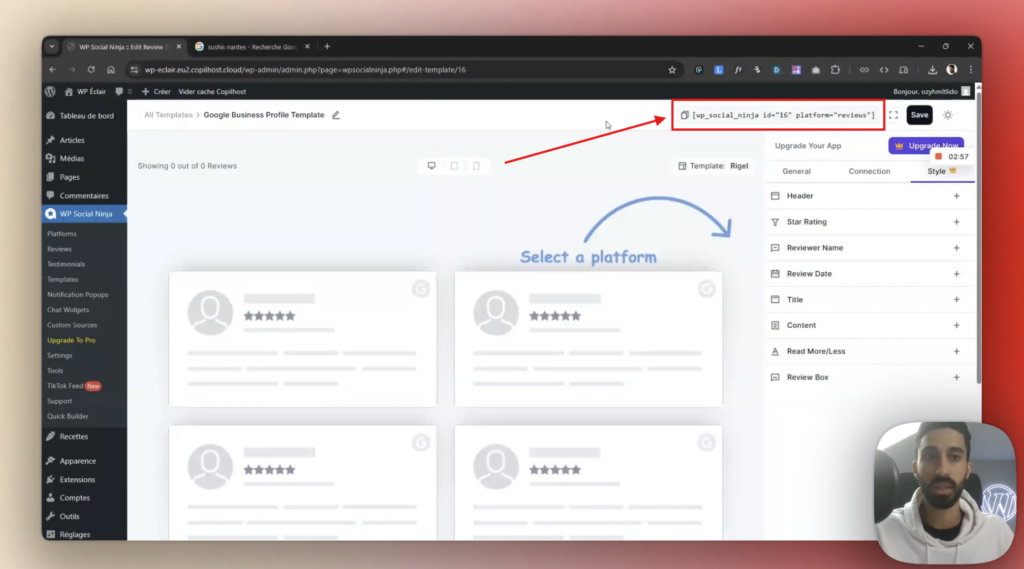Viewport: 1024px width, 569px height.
Task: Bookmark this page with star icon
Action: pos(672,70)
